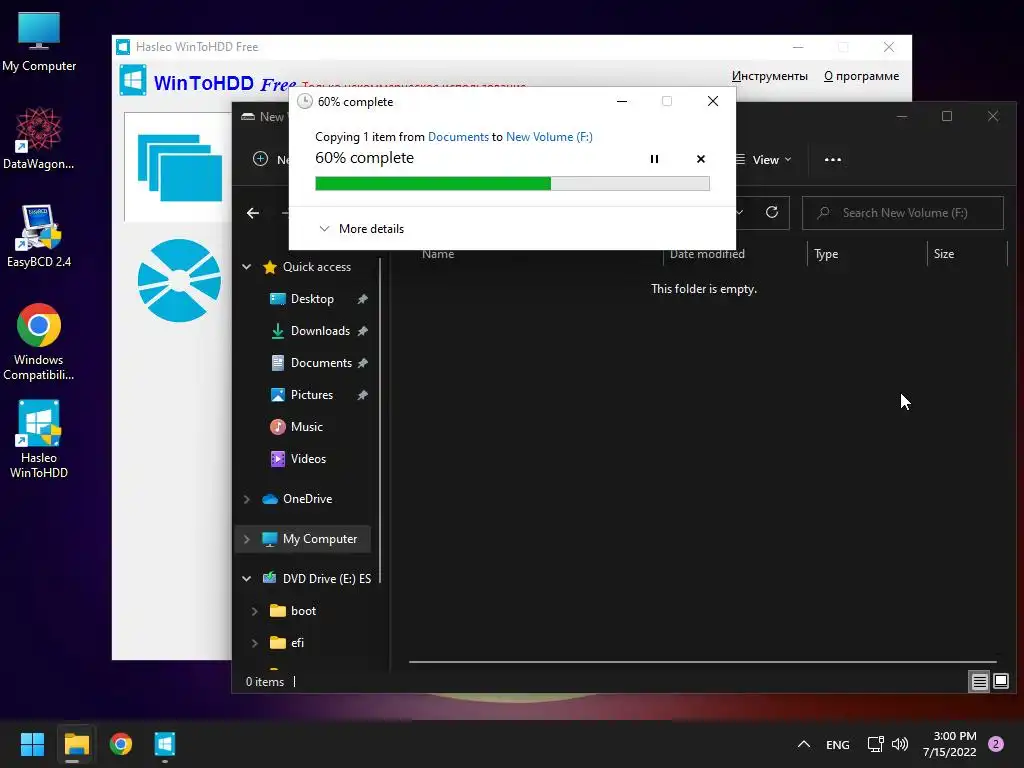Launch Hasleo WinToHDD desktop shortcut

pyautogui.click(x=39, y=439)
